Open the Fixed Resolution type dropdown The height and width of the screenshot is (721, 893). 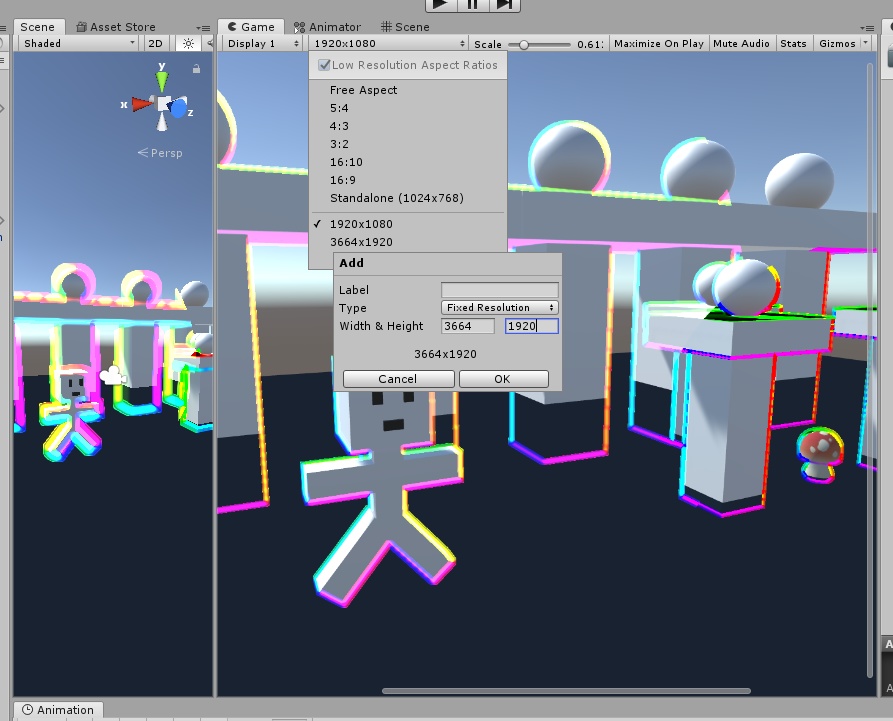tap(501, 307)
